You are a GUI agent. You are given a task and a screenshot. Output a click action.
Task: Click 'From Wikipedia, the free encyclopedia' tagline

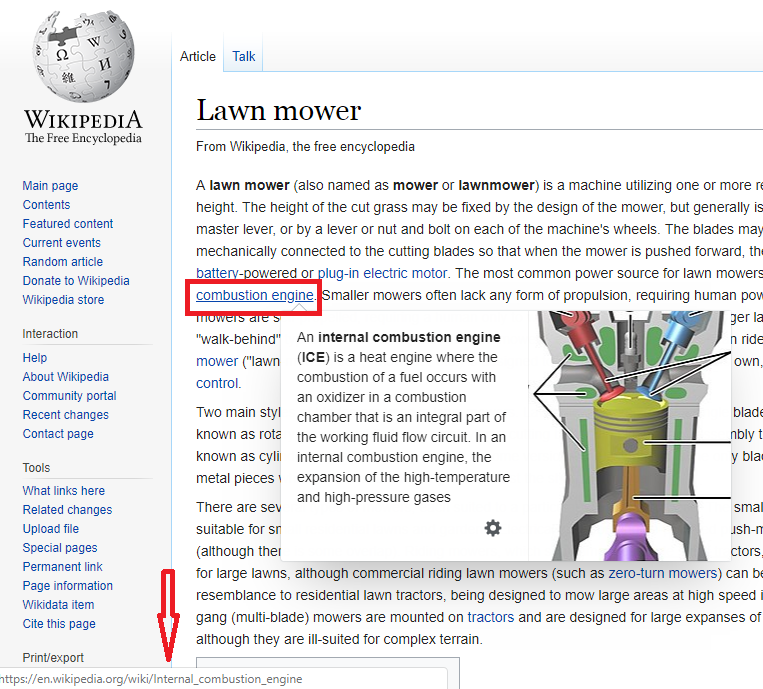(x=305, y=146)
